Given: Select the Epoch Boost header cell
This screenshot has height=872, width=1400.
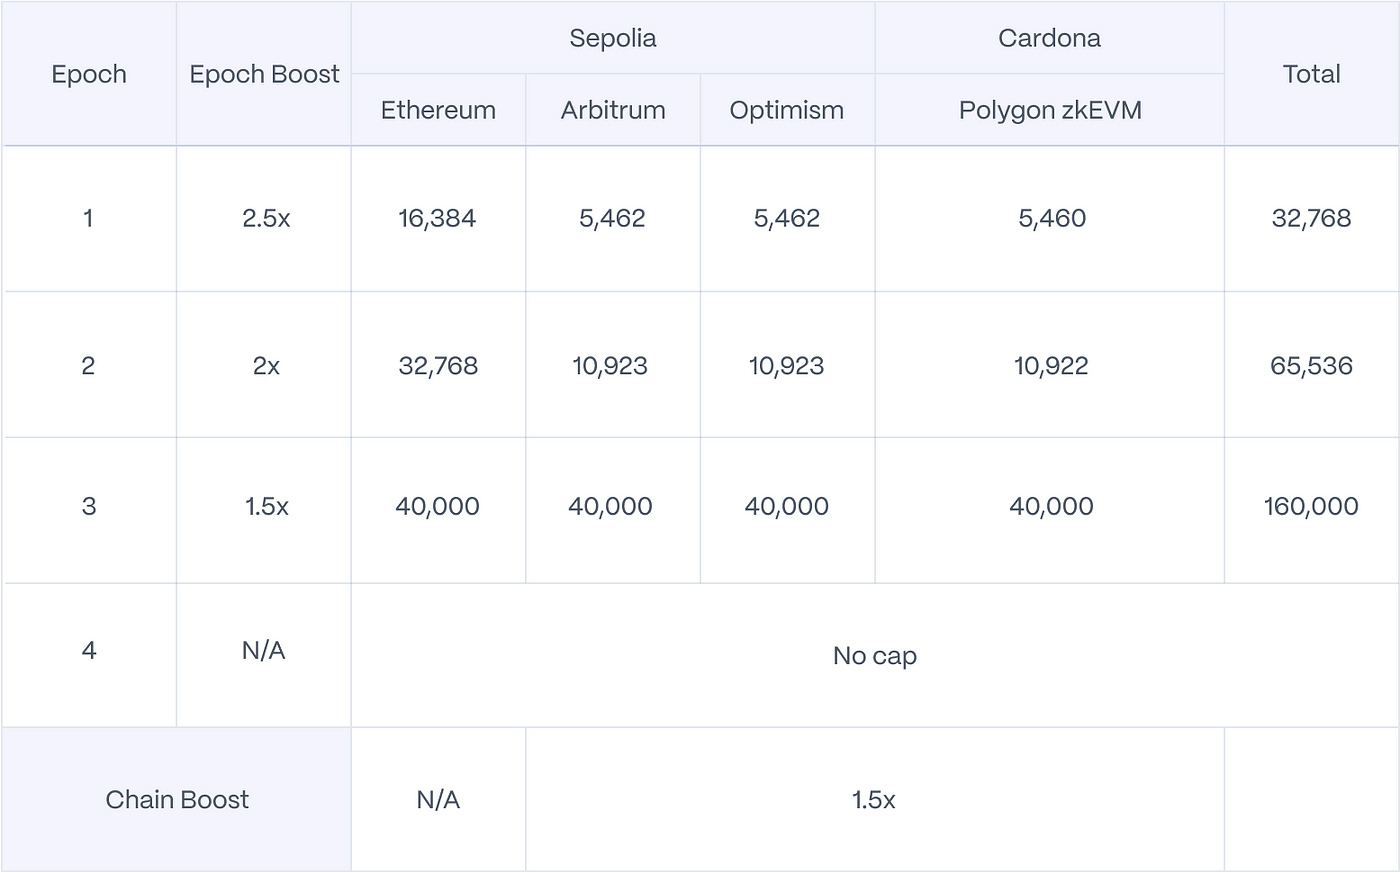Looking at the screenshot, I should (264, 74).
